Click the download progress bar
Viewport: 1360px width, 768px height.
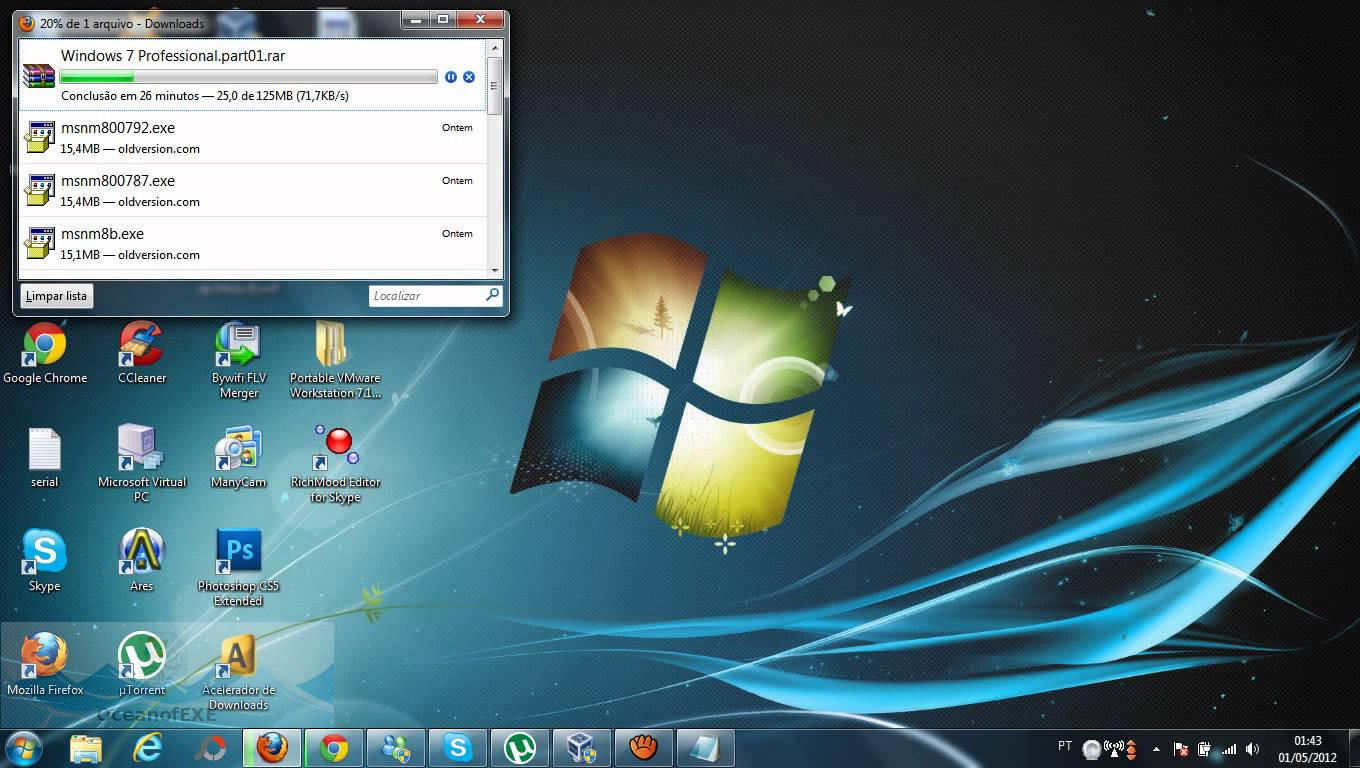[249, 77]
